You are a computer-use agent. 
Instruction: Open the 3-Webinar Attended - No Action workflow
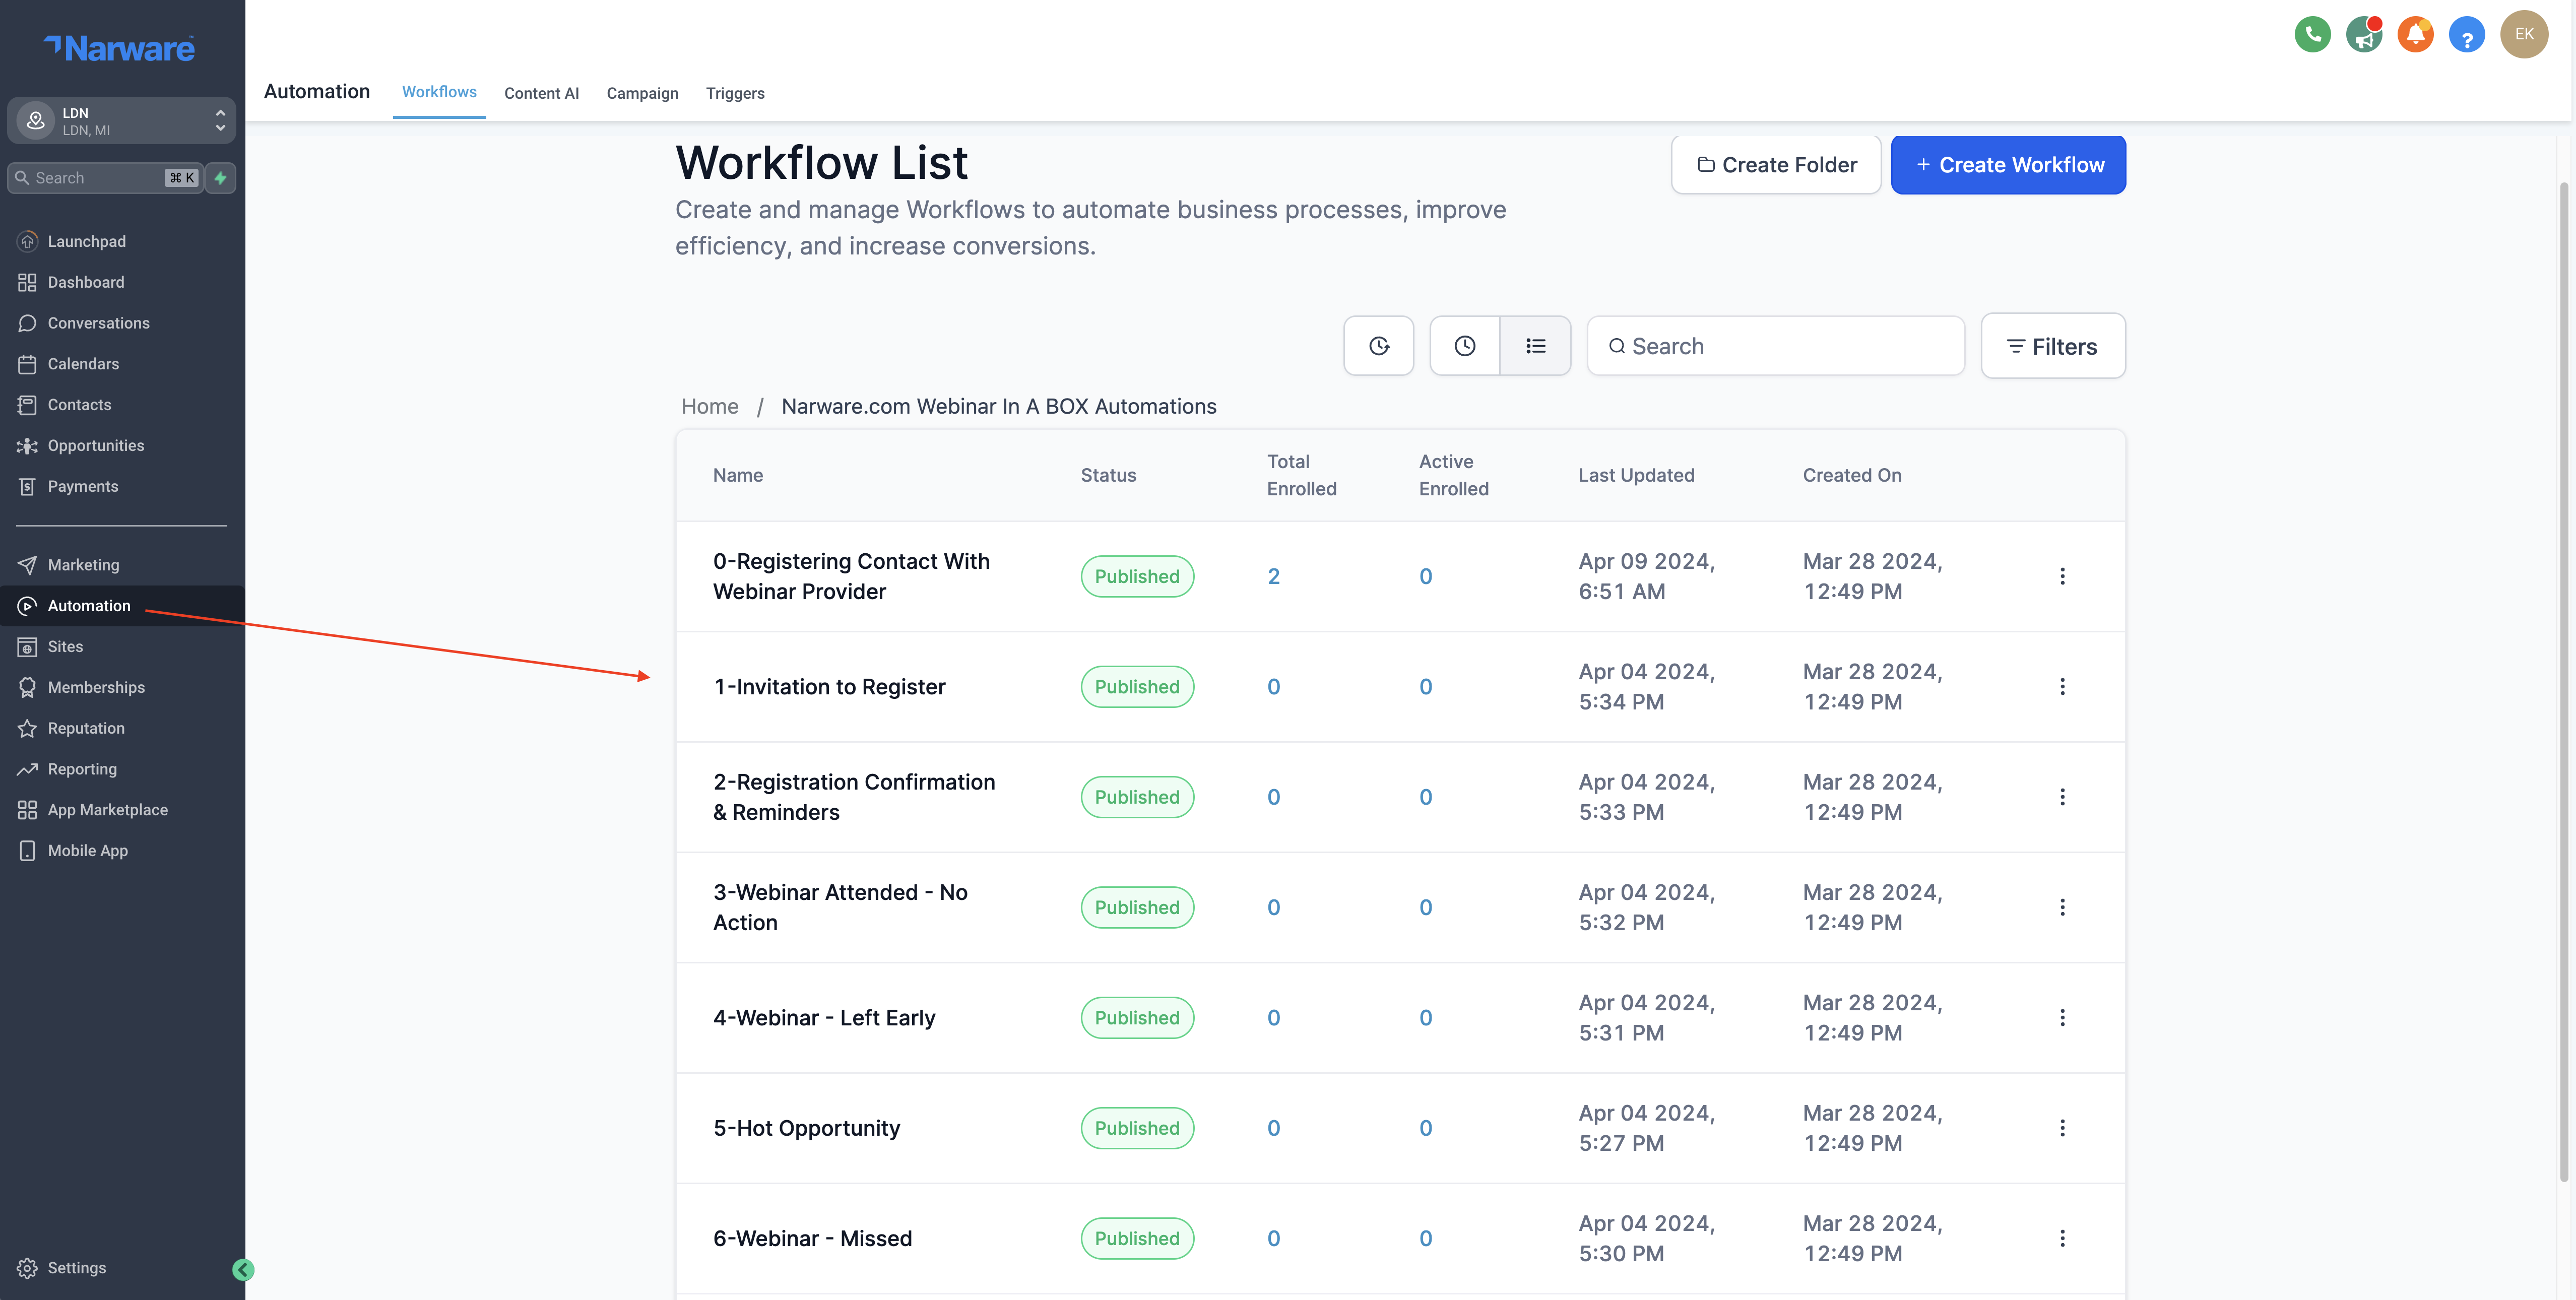tap(840, 907)
